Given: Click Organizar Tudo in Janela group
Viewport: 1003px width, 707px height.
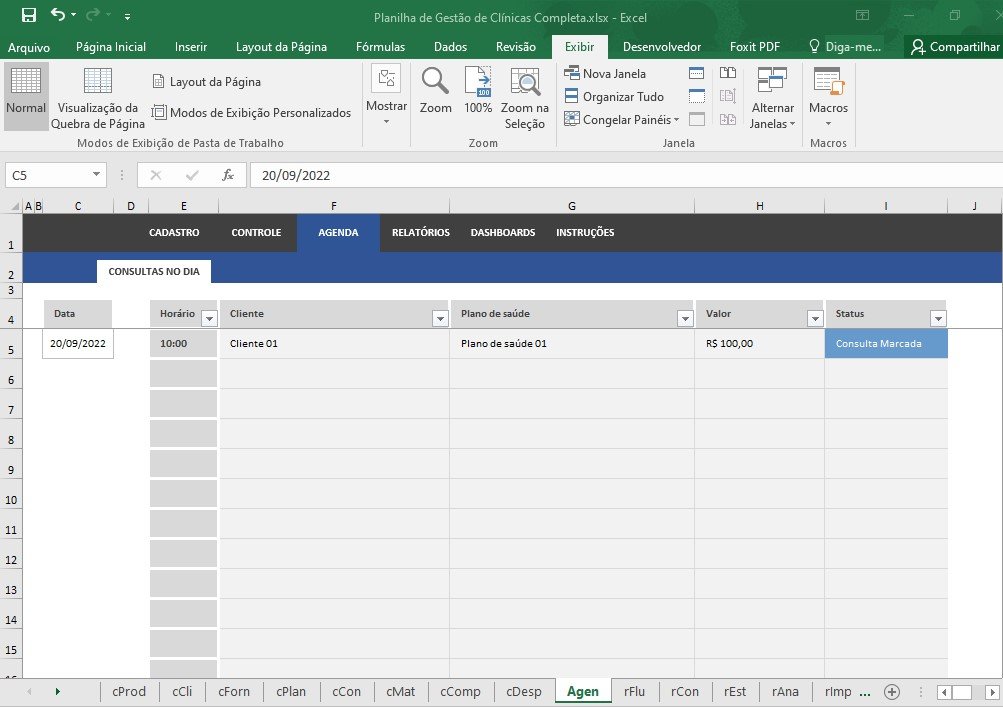Looking at the screenshot, I should pos(614,97).
